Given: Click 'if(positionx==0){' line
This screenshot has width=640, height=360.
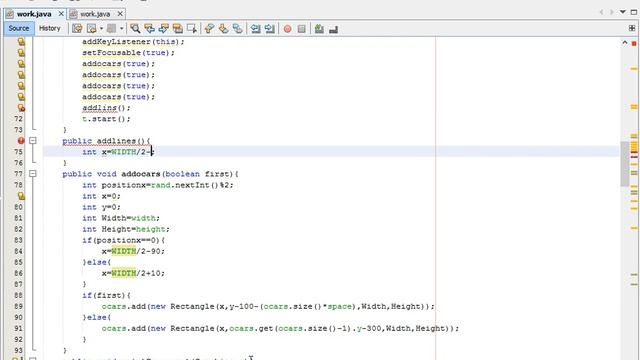Looking at the screenshot, I should (x=123, y=240).
